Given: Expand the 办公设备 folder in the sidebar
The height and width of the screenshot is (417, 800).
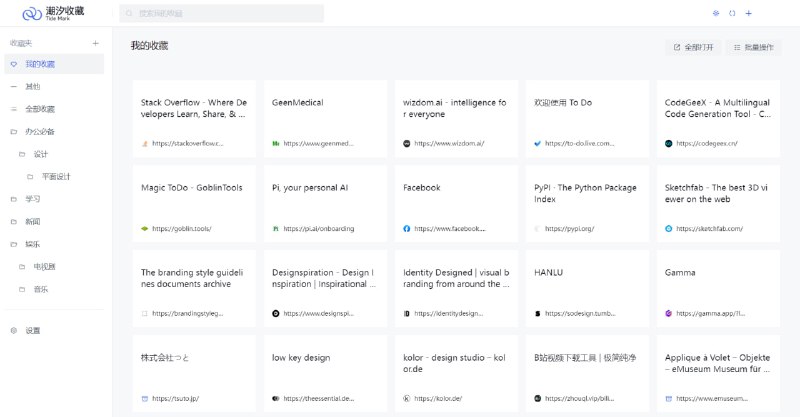Looking at the screenshot, I should pyautogui.click(x=14, y=131).
